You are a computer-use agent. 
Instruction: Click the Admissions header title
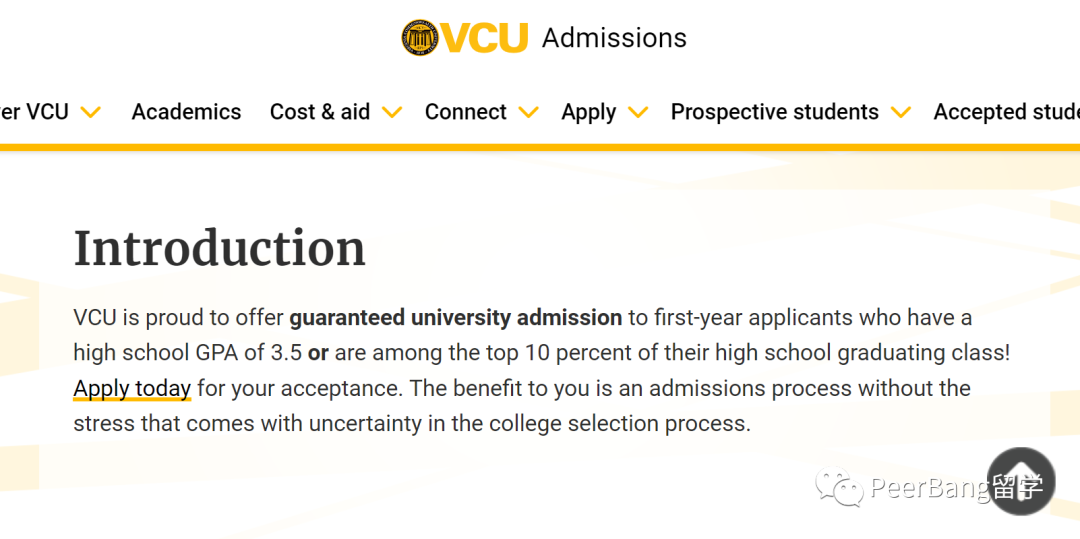click(614, 38)
